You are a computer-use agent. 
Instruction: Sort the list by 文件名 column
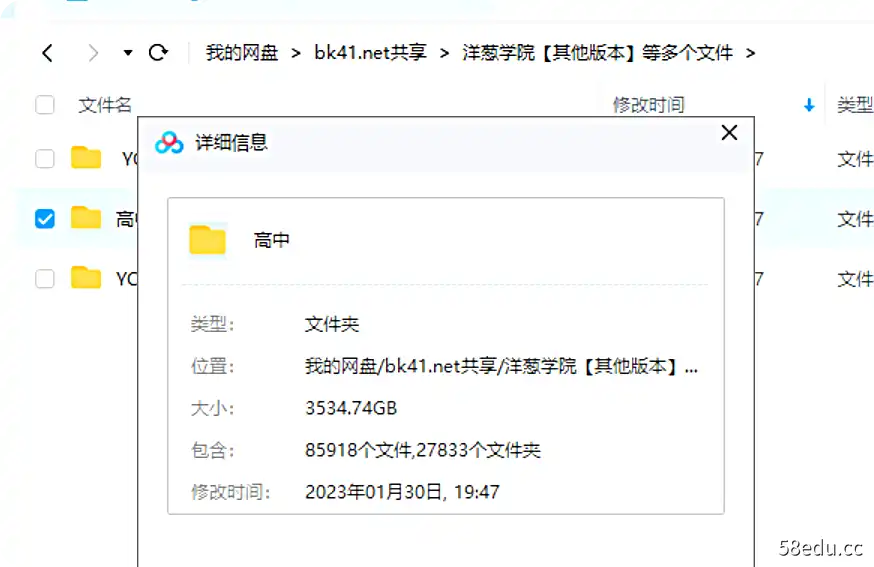tap(105, 105)
